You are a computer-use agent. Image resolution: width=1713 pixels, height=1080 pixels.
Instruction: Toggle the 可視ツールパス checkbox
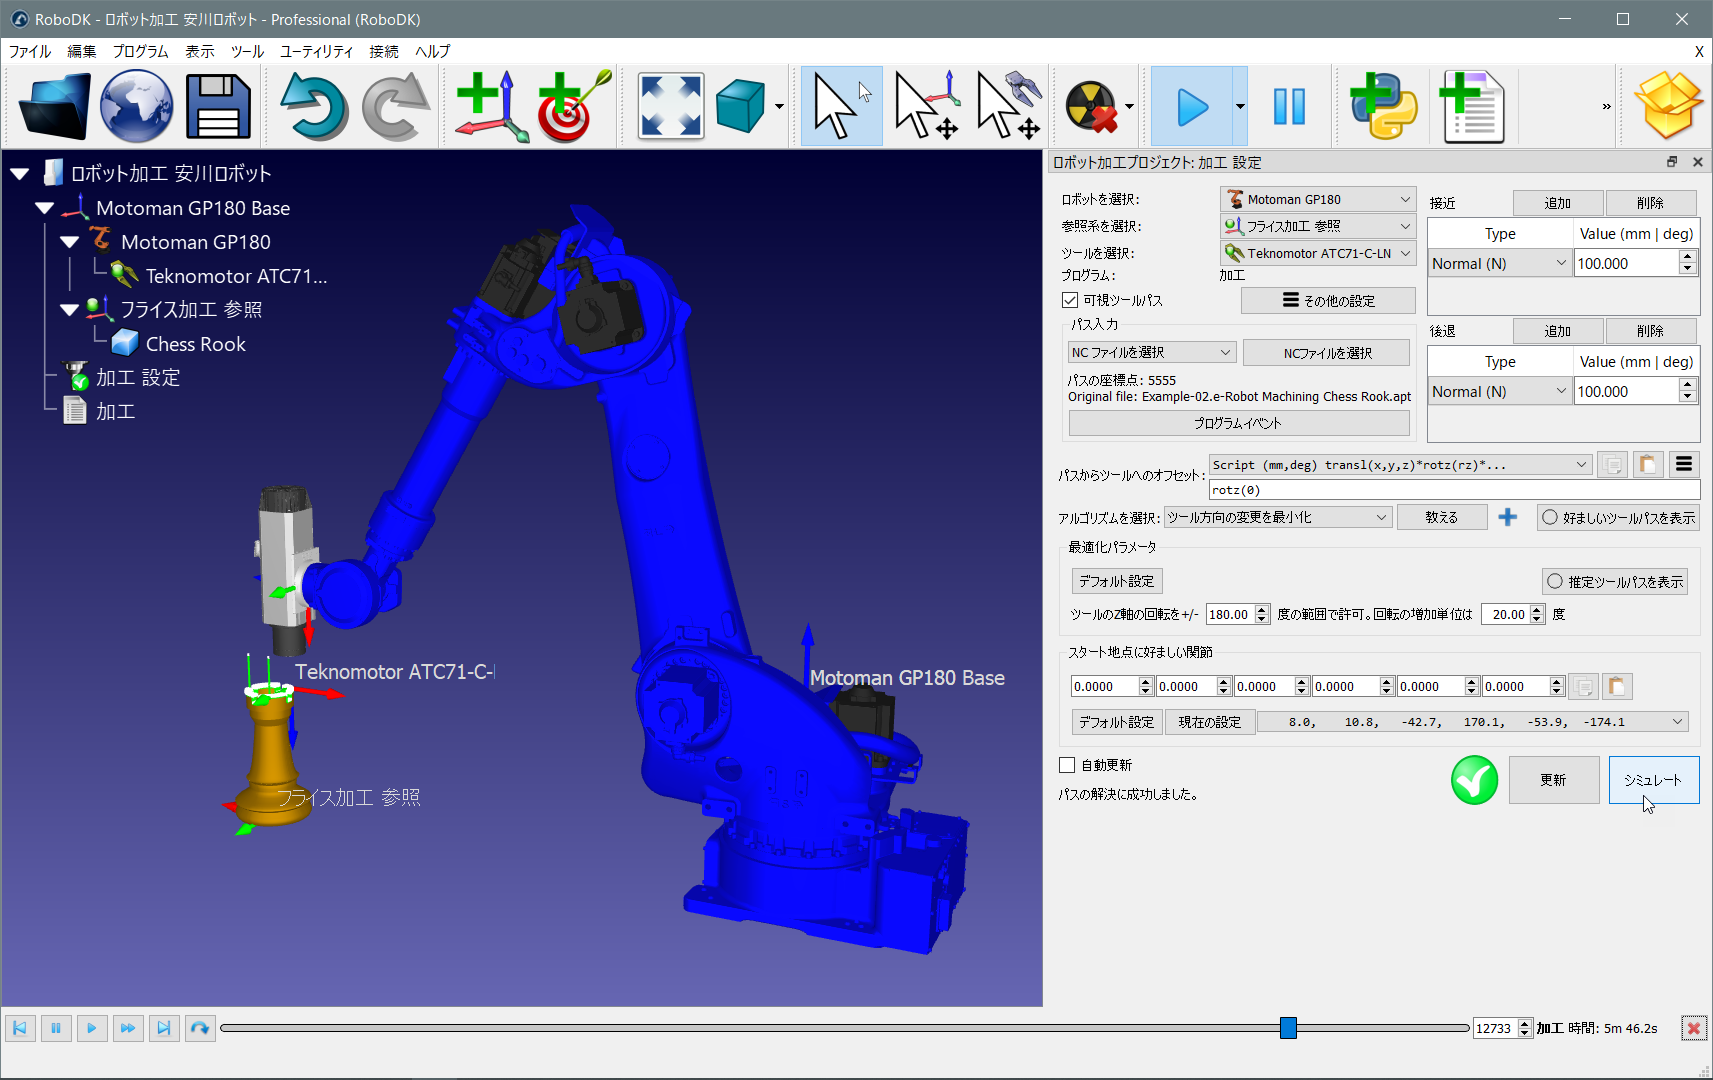click(x=1069, y=300)
